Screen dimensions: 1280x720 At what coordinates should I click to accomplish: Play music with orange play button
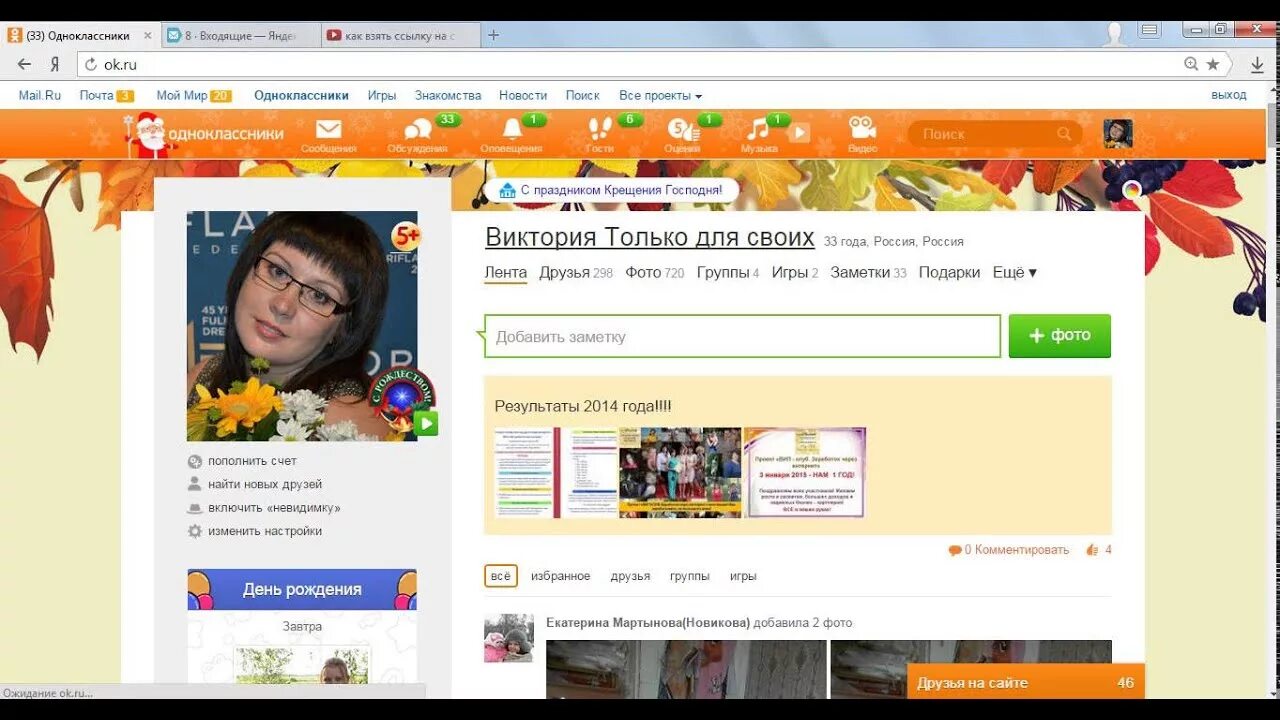pyautogui.click(x=799, y=132)
